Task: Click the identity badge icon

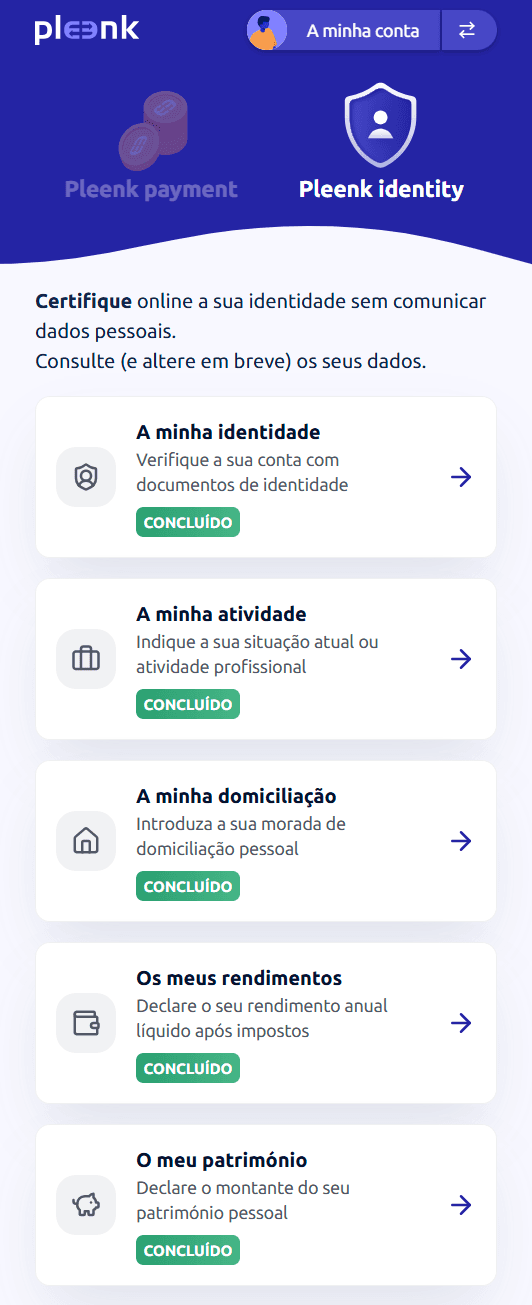Action: tap(86, 477)
